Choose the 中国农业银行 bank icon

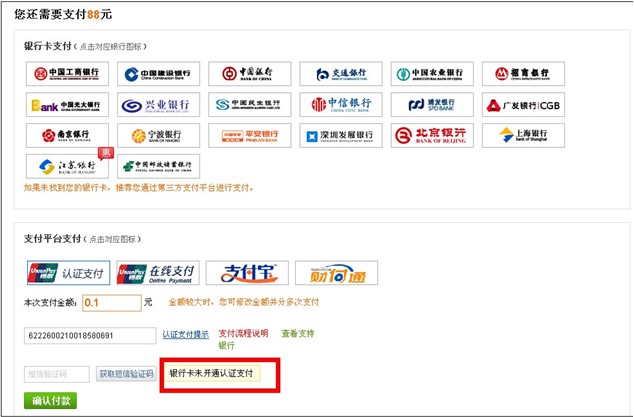pyautogui.click(x=431, y=74)
